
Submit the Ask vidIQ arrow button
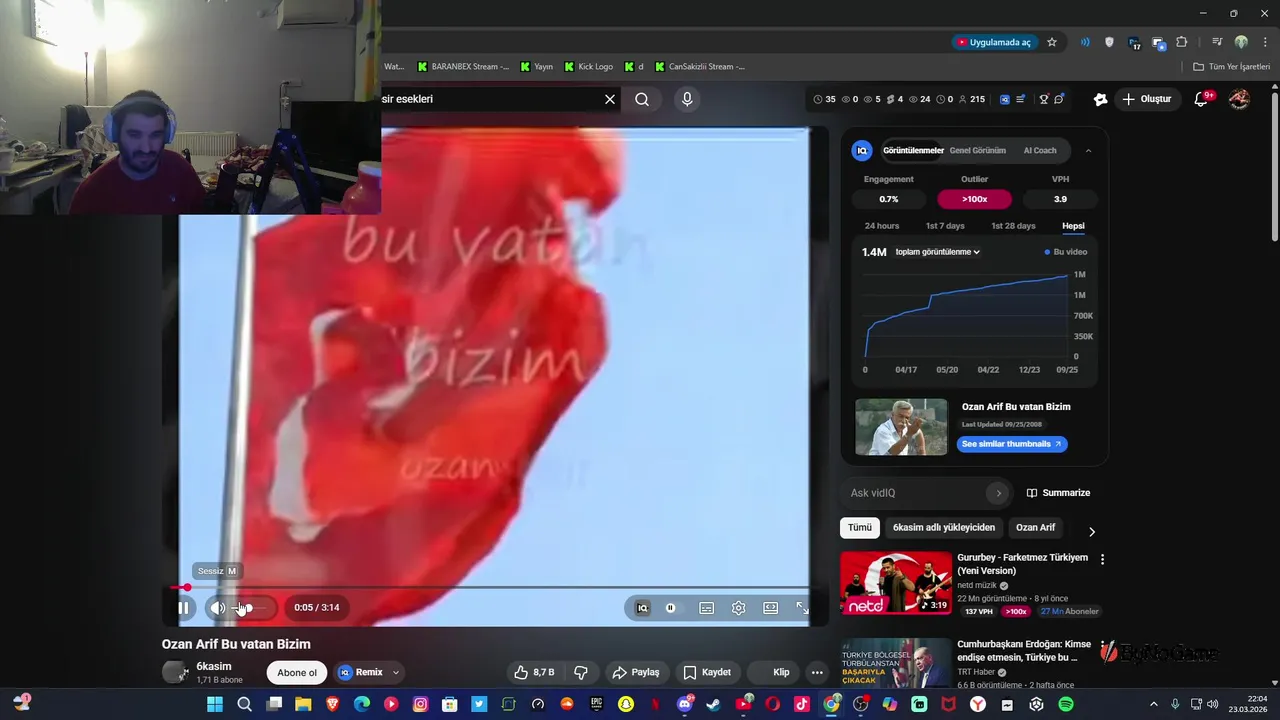(x=998, y=493)
